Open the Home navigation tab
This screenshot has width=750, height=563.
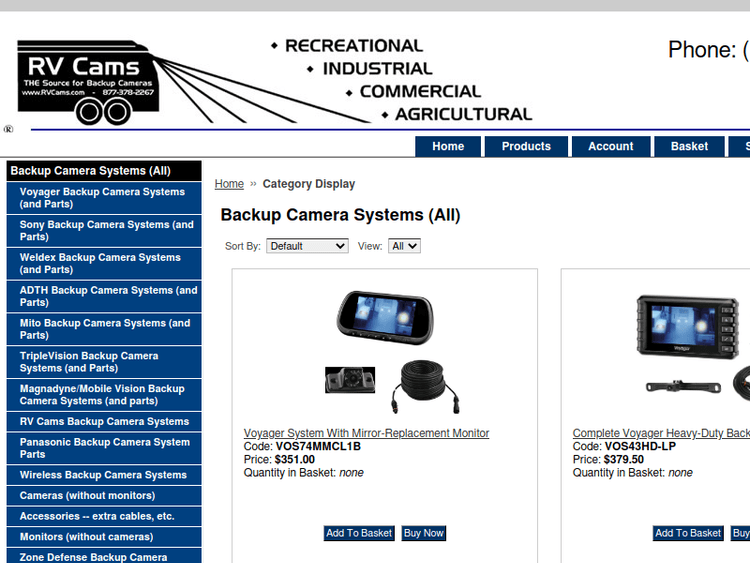[x=448, y=146]
